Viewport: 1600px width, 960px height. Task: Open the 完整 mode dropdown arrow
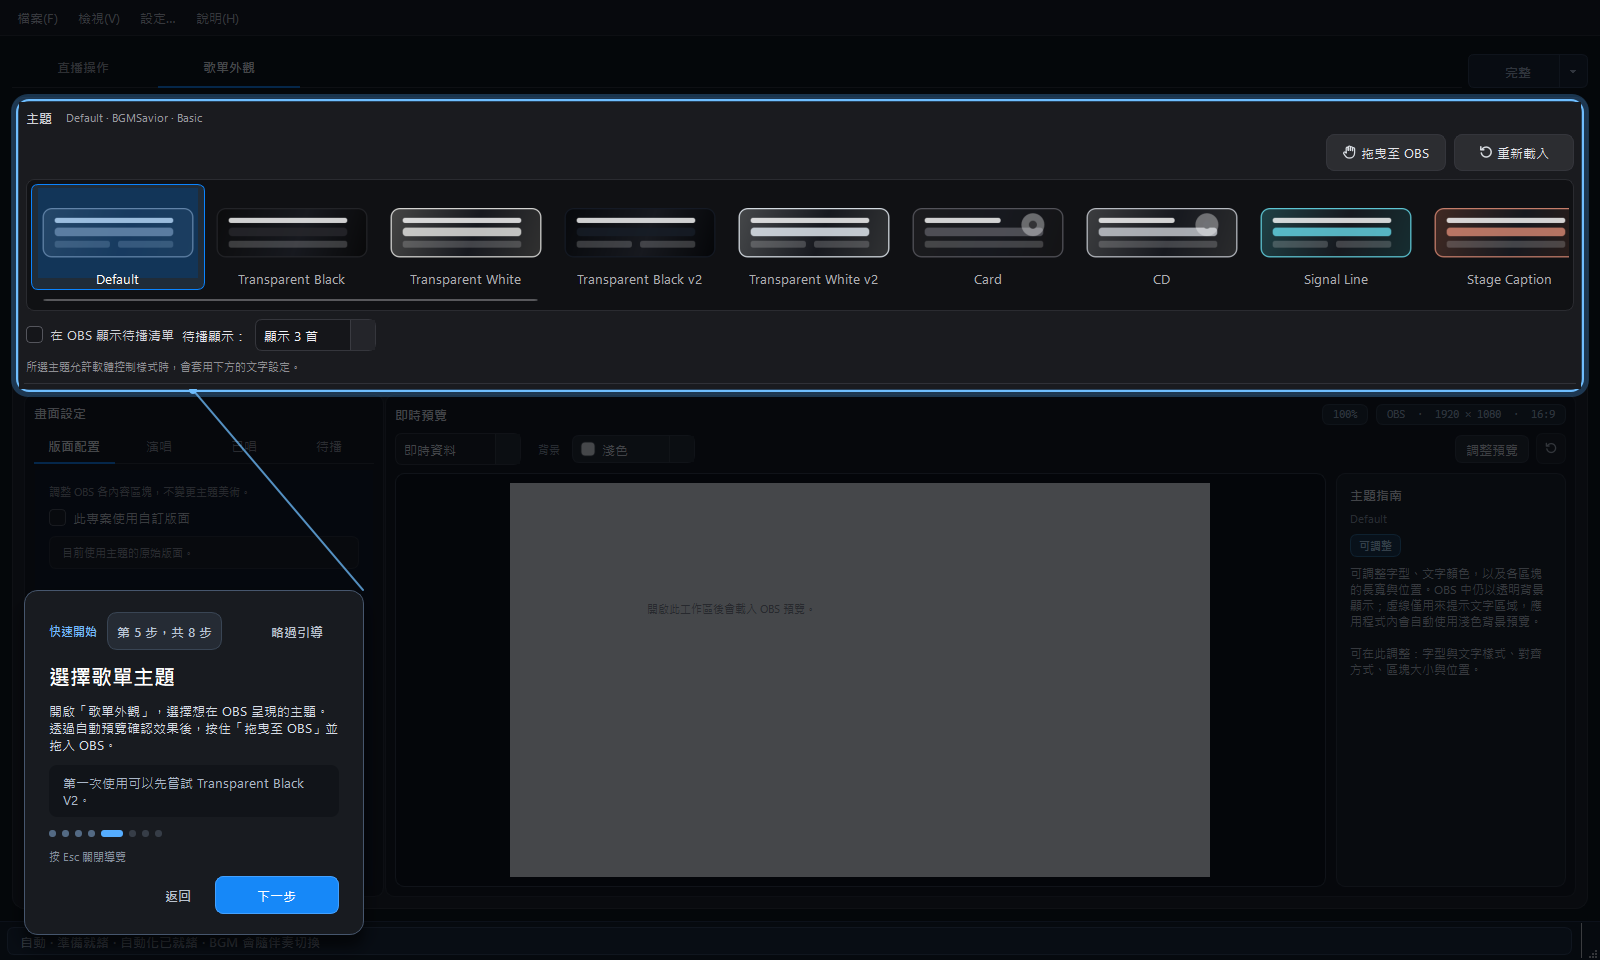[x=1573, y=72]
